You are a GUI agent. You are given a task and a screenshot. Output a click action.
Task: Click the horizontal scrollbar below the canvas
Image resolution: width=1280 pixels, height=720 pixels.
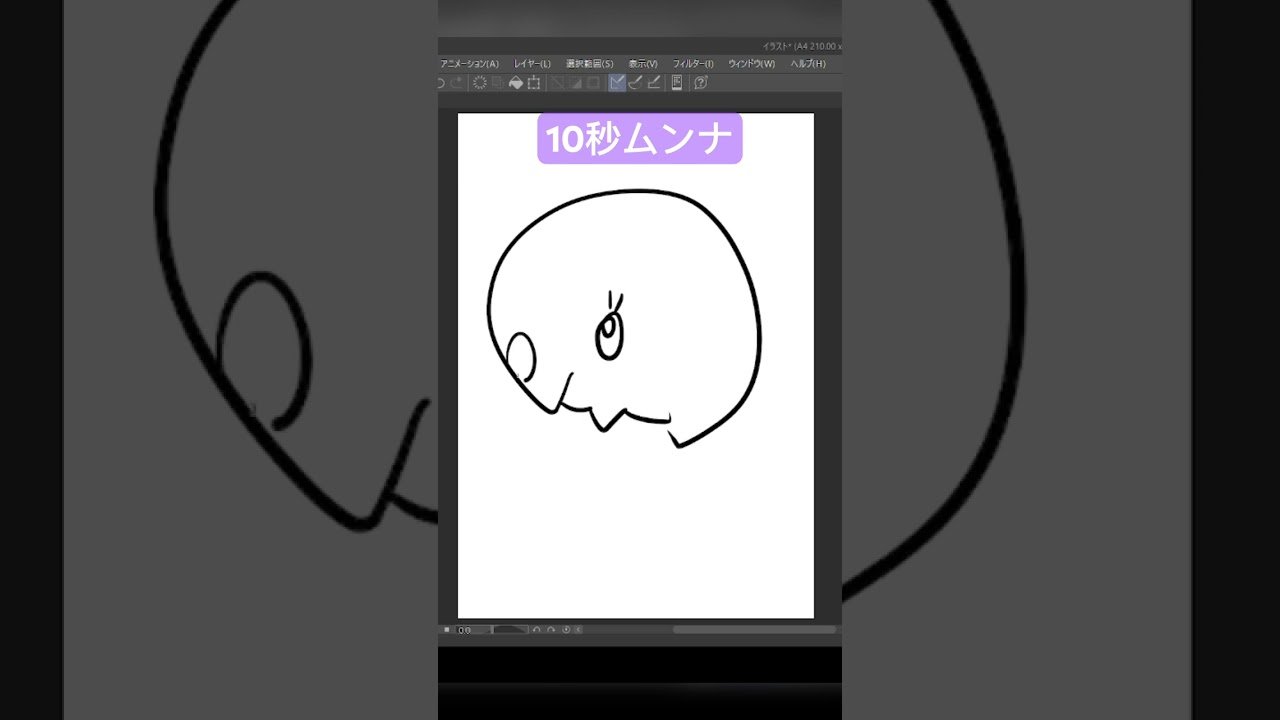tap(755, 630)
